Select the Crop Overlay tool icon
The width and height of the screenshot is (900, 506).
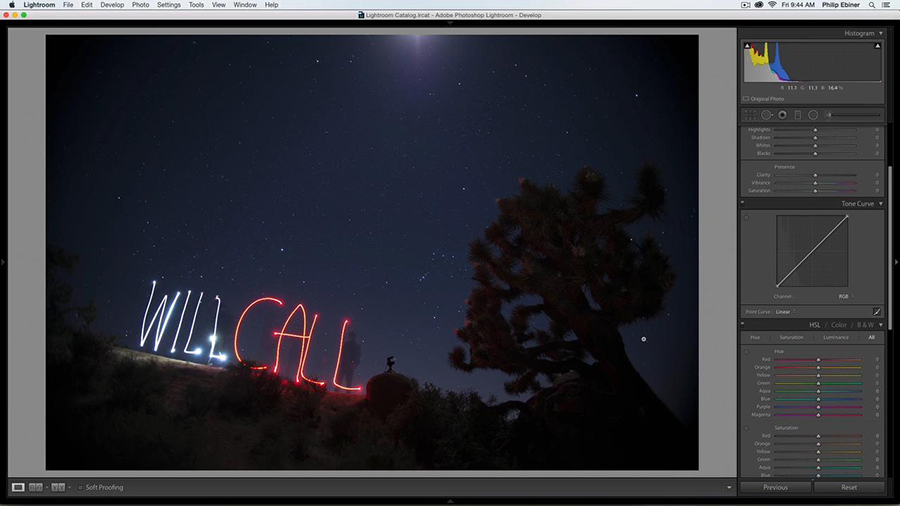tap(750, 115)
